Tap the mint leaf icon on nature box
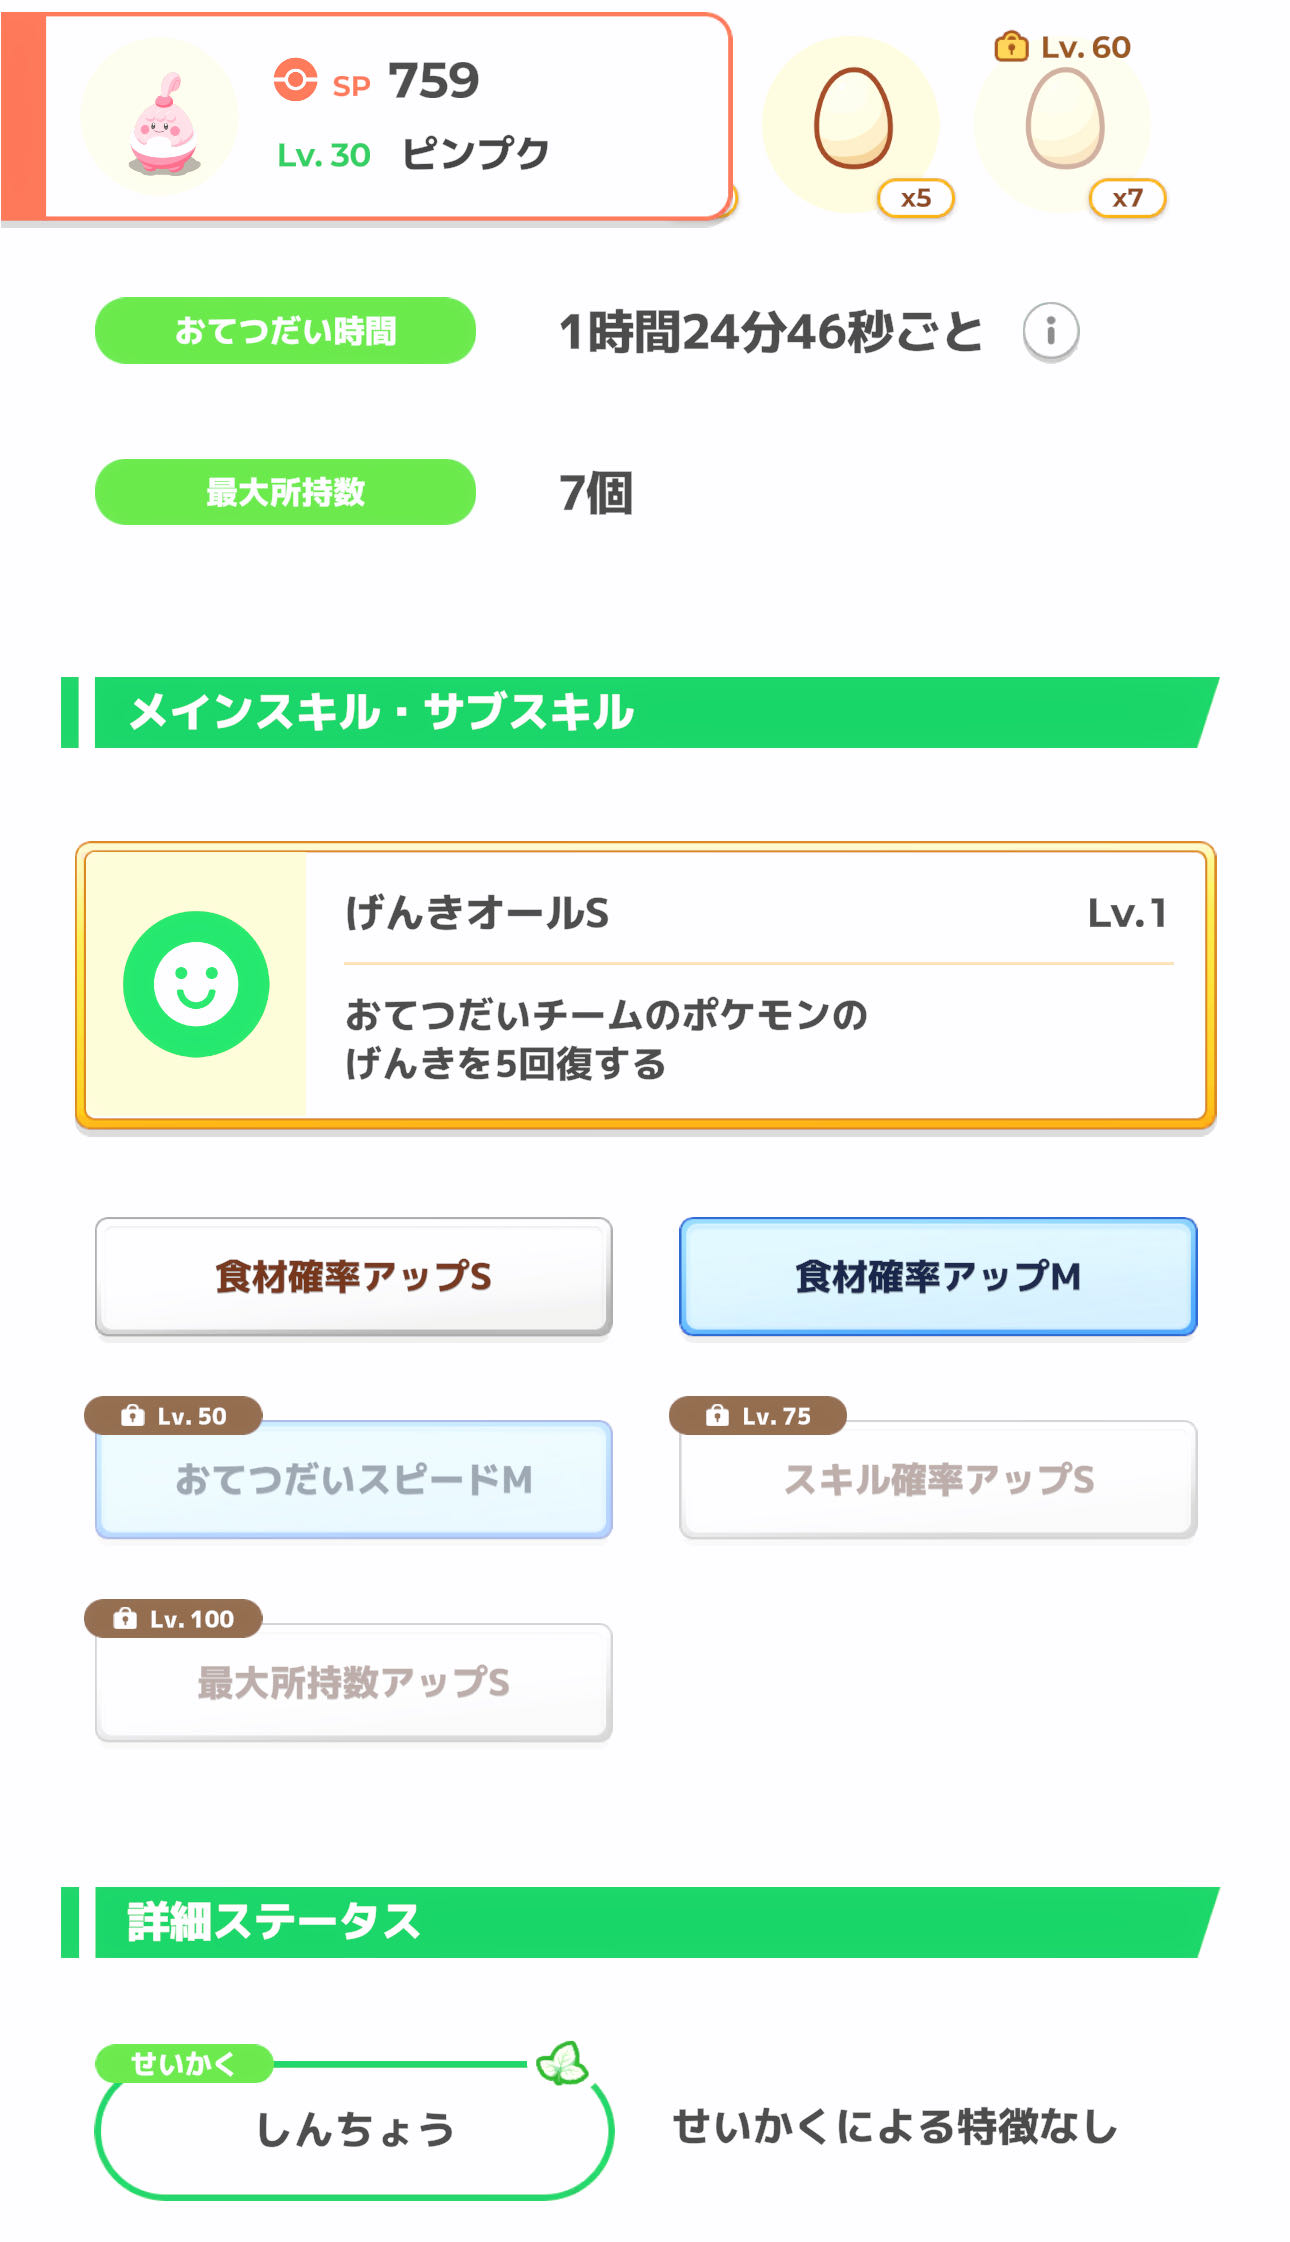The height and width of the screenshot is (2242, 1290). 562,2062
